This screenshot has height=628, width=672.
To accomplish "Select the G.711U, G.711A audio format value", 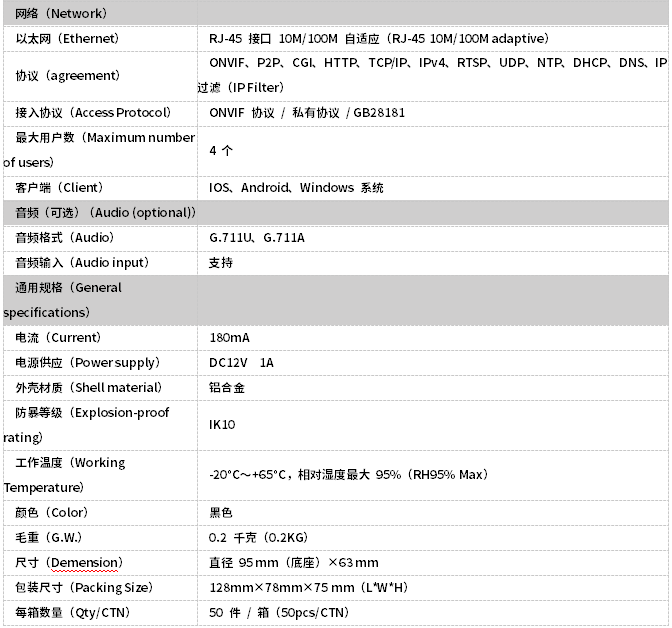I will pyautogui.click(x=256, y=238).
